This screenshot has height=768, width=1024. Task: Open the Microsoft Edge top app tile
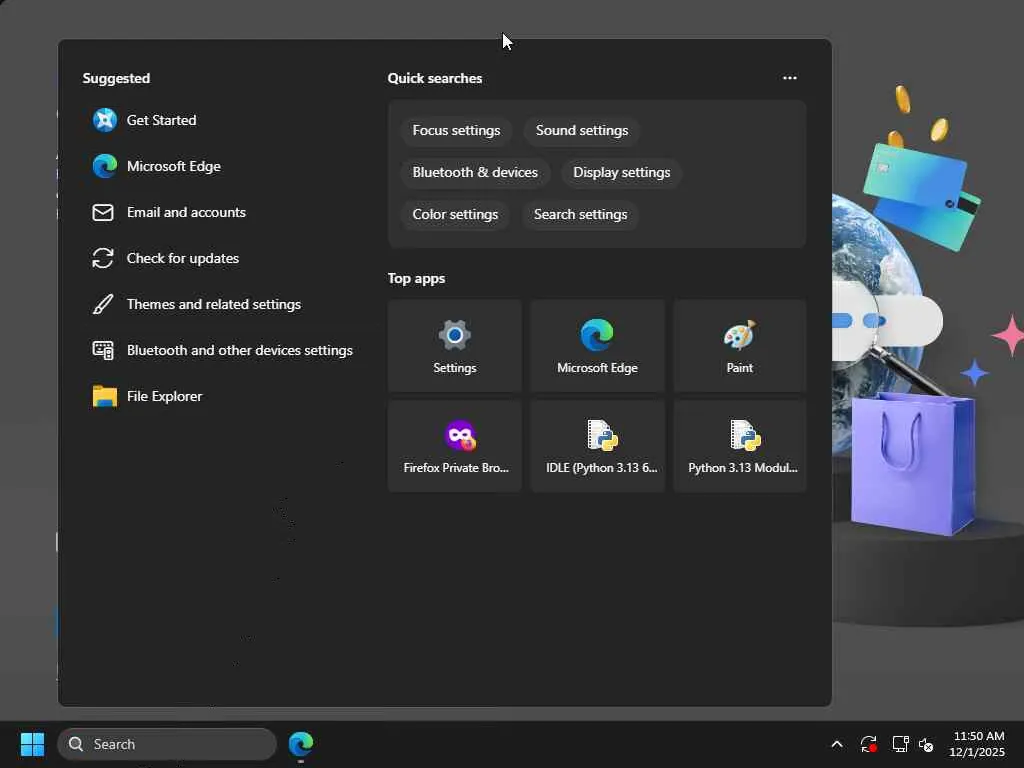[597, 346]
